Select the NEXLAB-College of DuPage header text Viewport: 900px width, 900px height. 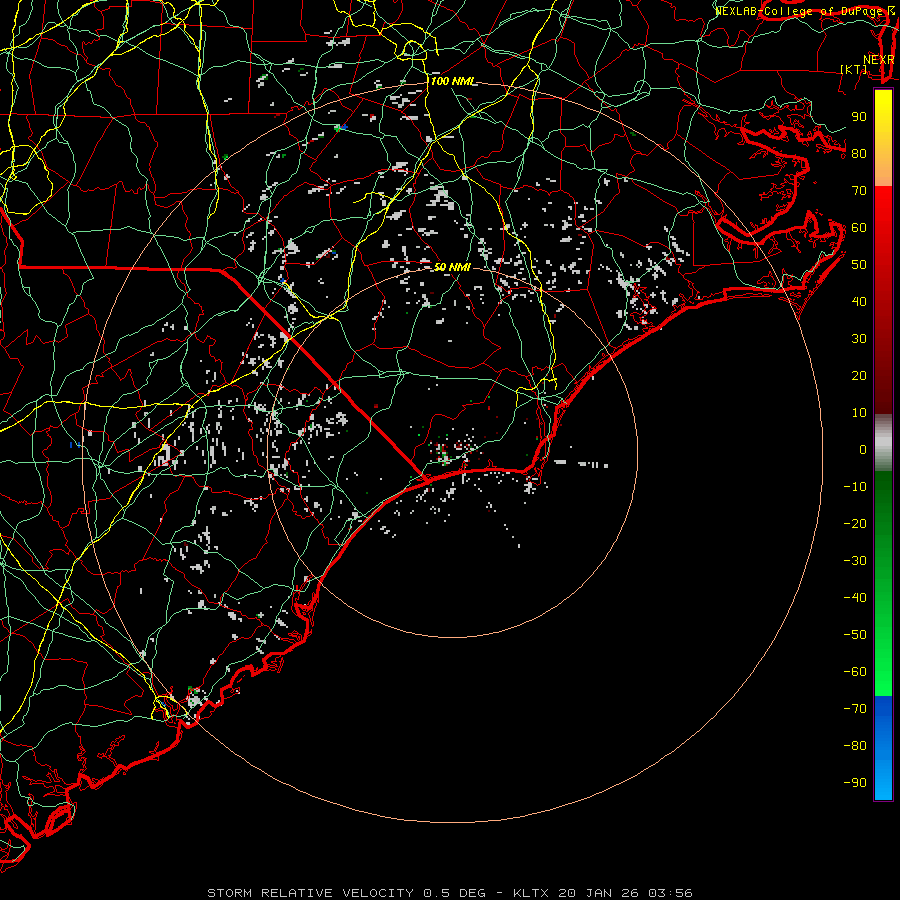(799, 11)
